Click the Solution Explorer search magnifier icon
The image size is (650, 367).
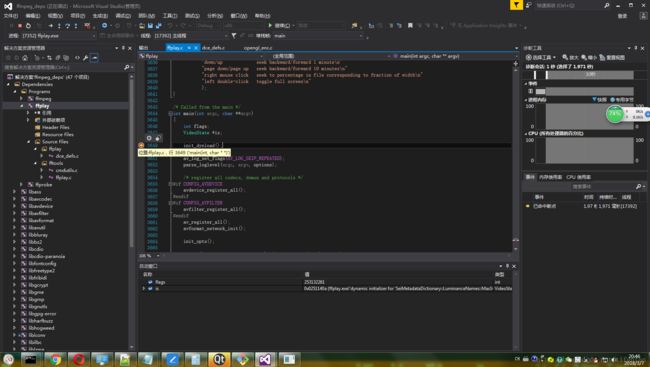coord(126,67)
